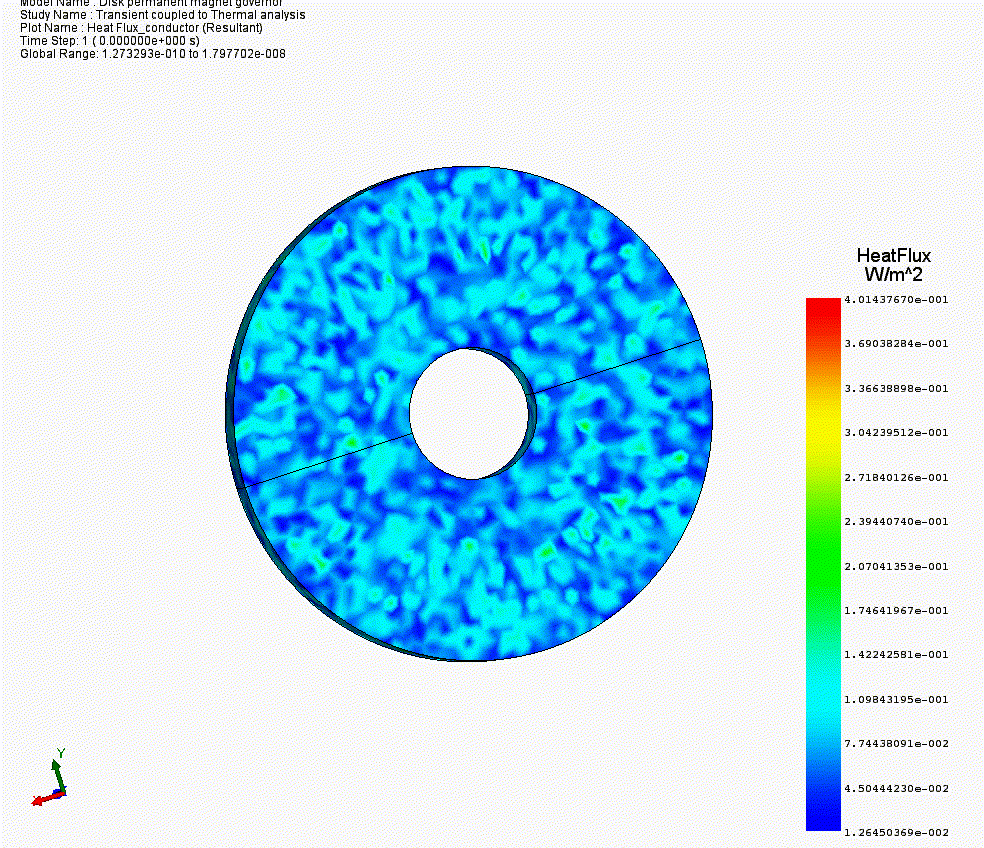
Task: Click the split line on disk's right side
Action: pyautogui.click(x=618, y=365)
